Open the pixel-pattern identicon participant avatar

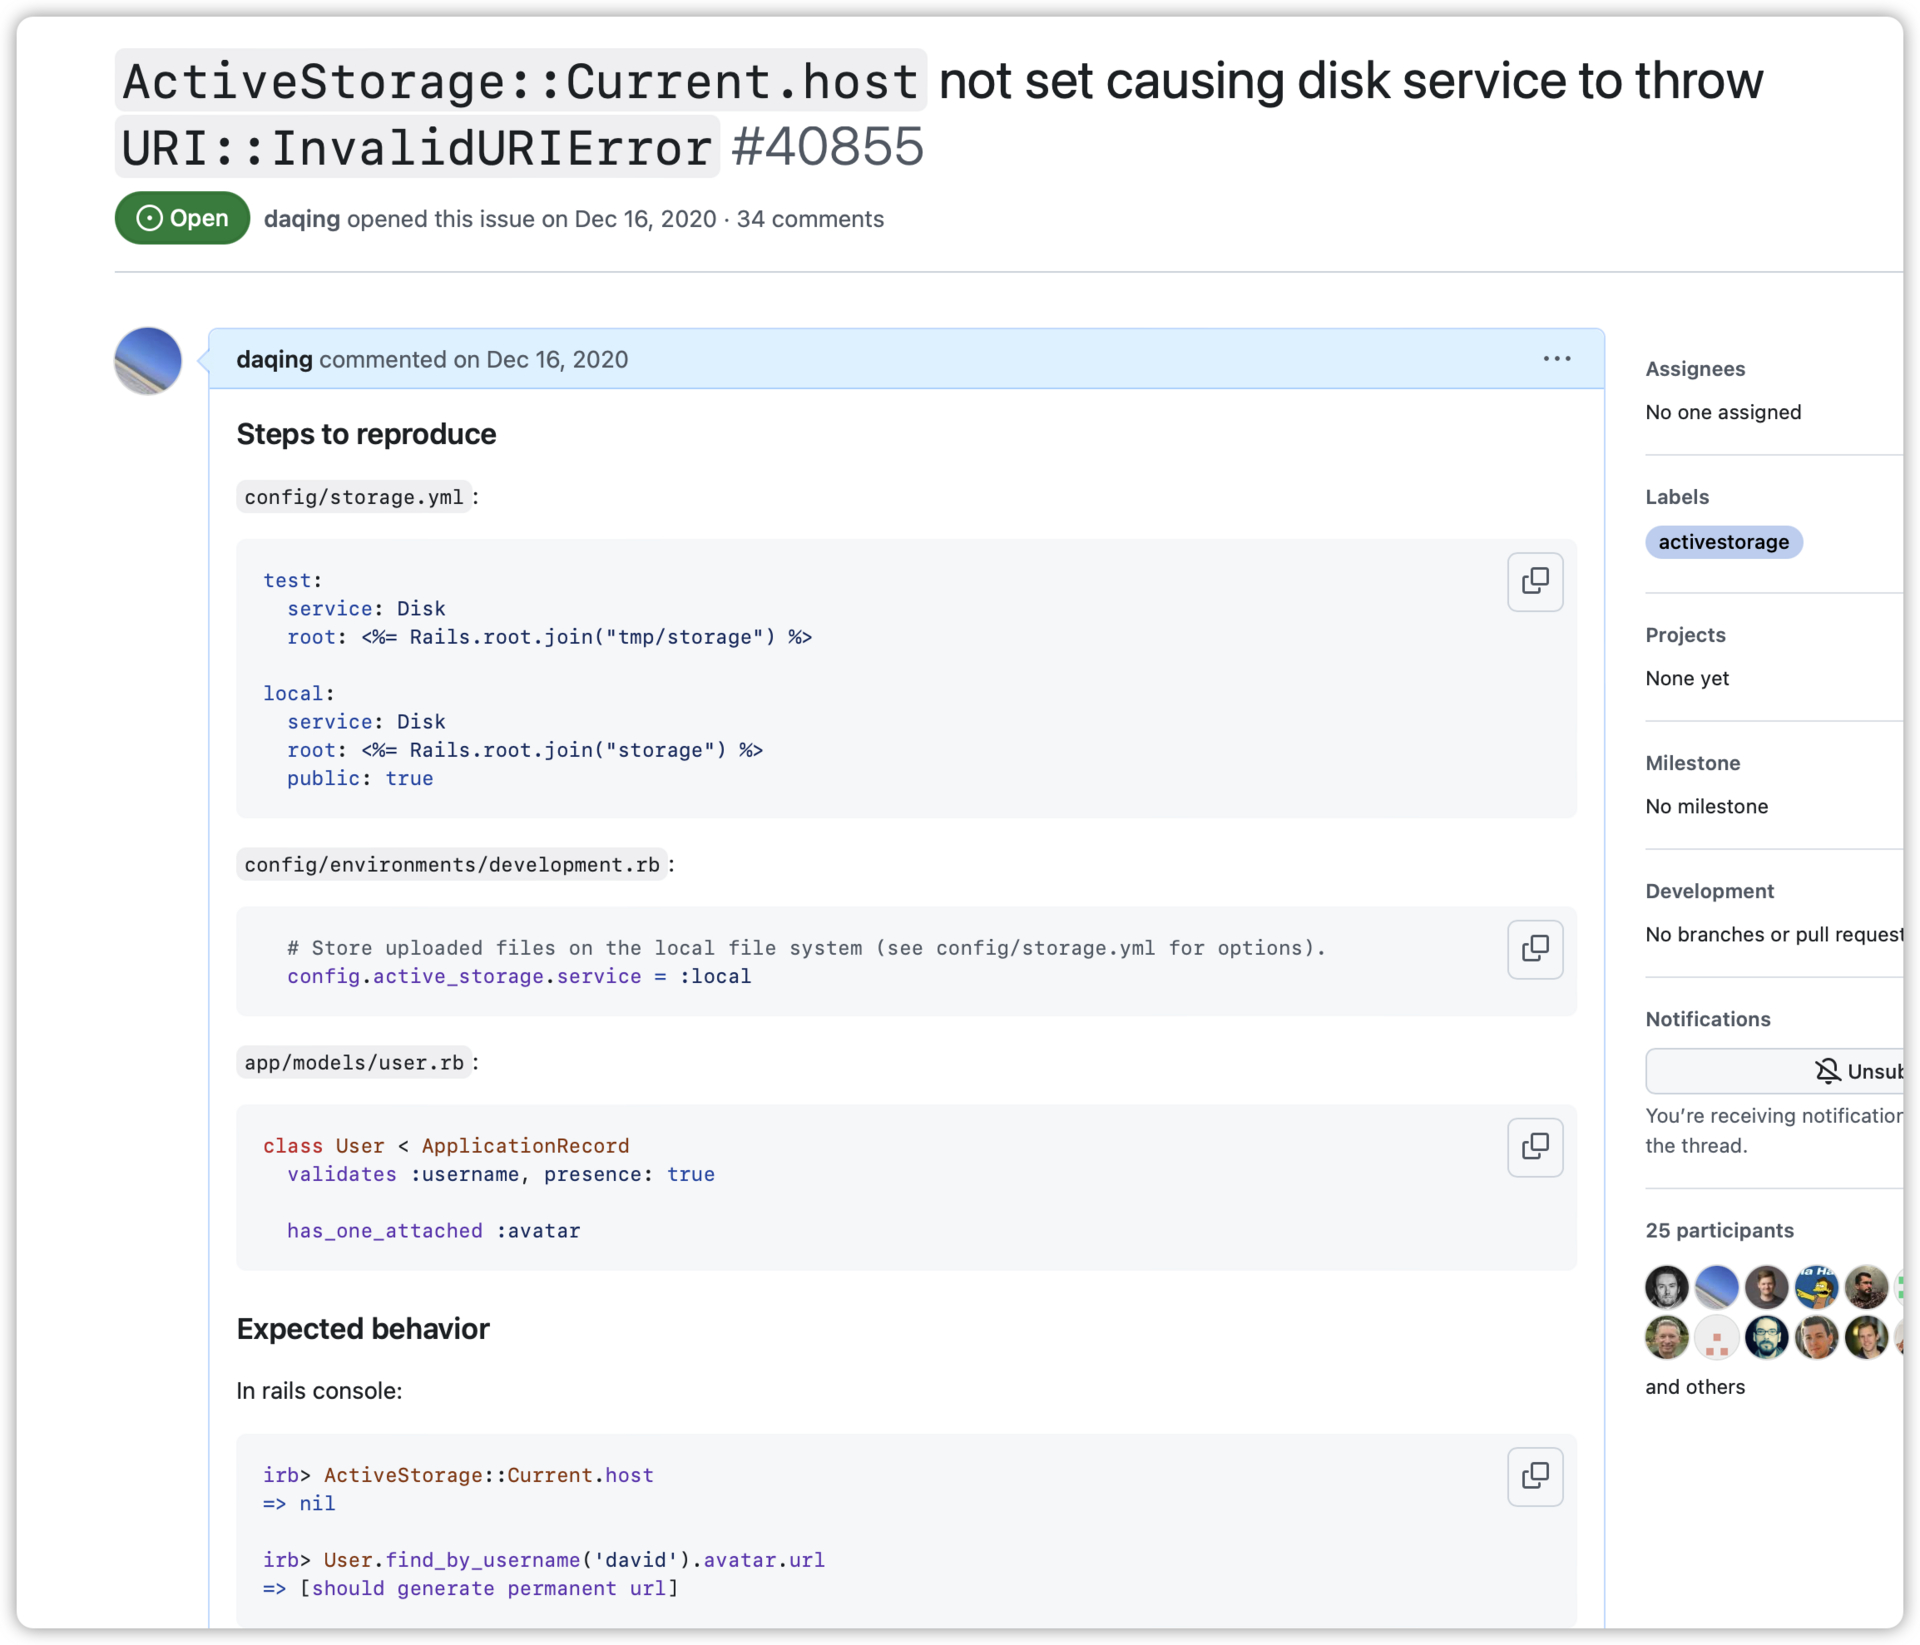pyautogui.click(x=1716, y=1337)
